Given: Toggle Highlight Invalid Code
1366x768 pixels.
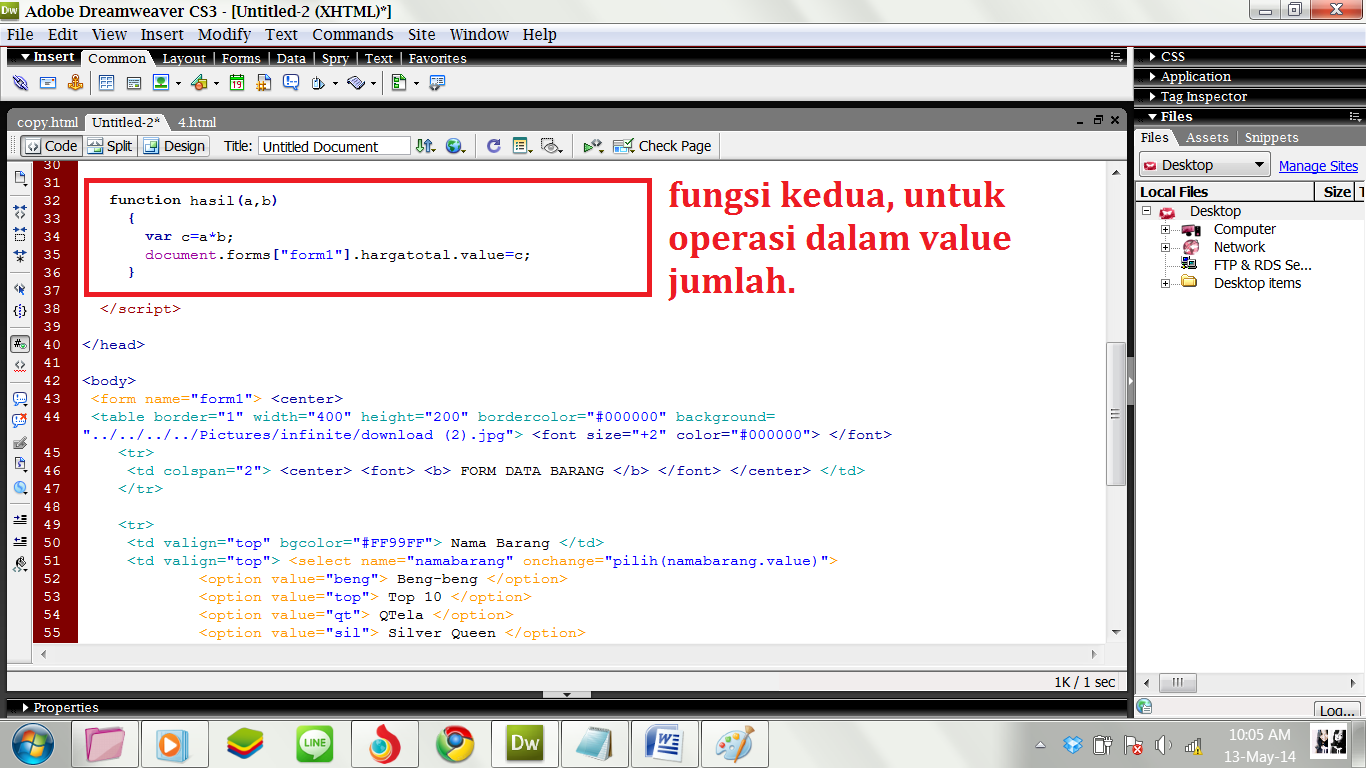Looking at the screenshot, I should pos(20,367).
